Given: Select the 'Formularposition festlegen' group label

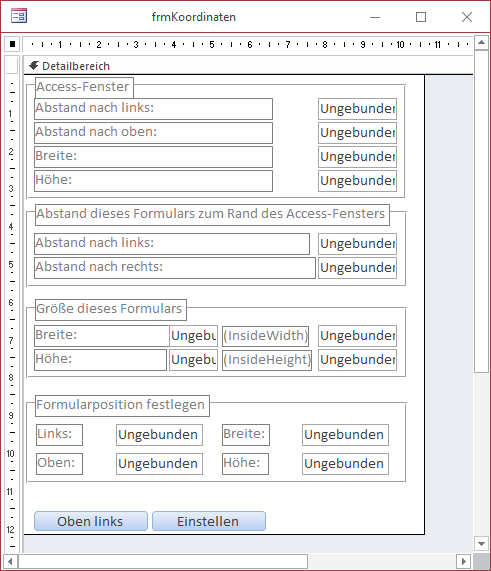Looking at the screenshot, I should tap(122, 406).
